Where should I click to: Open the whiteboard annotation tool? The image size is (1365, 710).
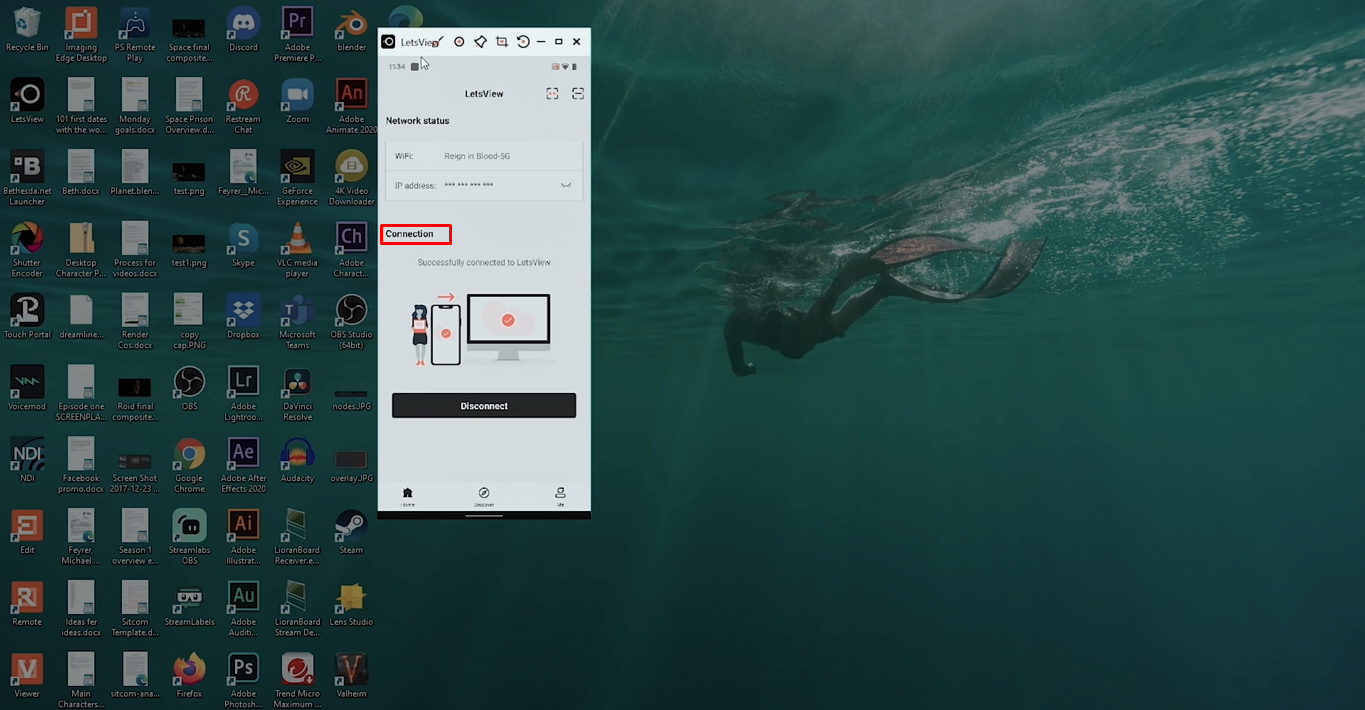480,42
